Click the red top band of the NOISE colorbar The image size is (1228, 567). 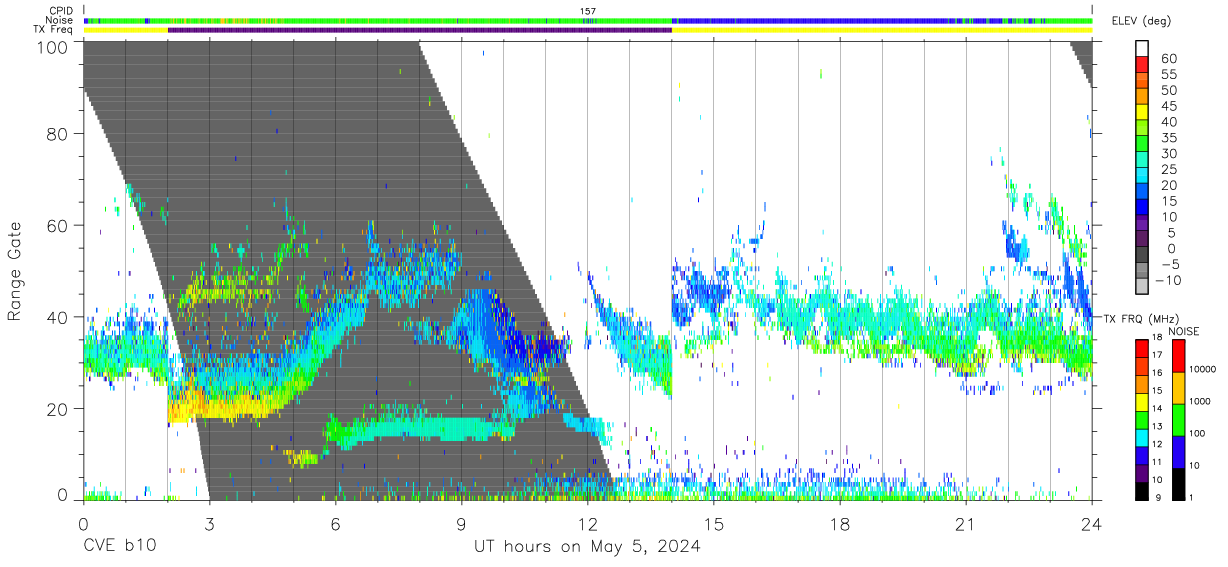point(1179,355)
